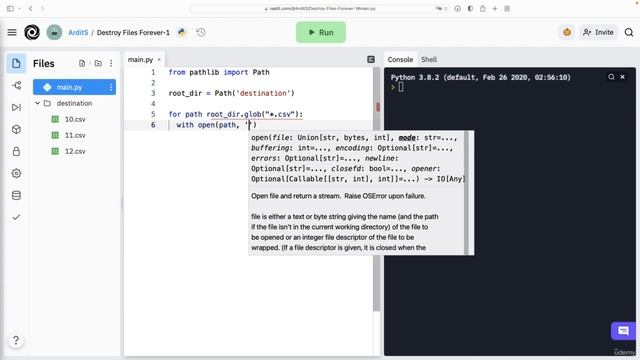
Task: Click the editor vertical scrollbar
Action: [x=376, y=190]
